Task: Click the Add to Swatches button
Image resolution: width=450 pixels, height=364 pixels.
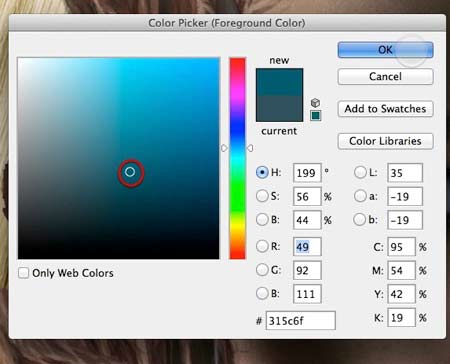Action: [x=385, y=109]
